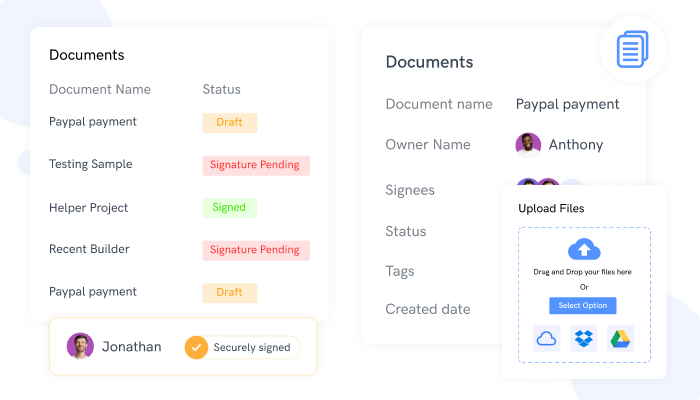Click the documents copy icon

click(x=632, y=49)
